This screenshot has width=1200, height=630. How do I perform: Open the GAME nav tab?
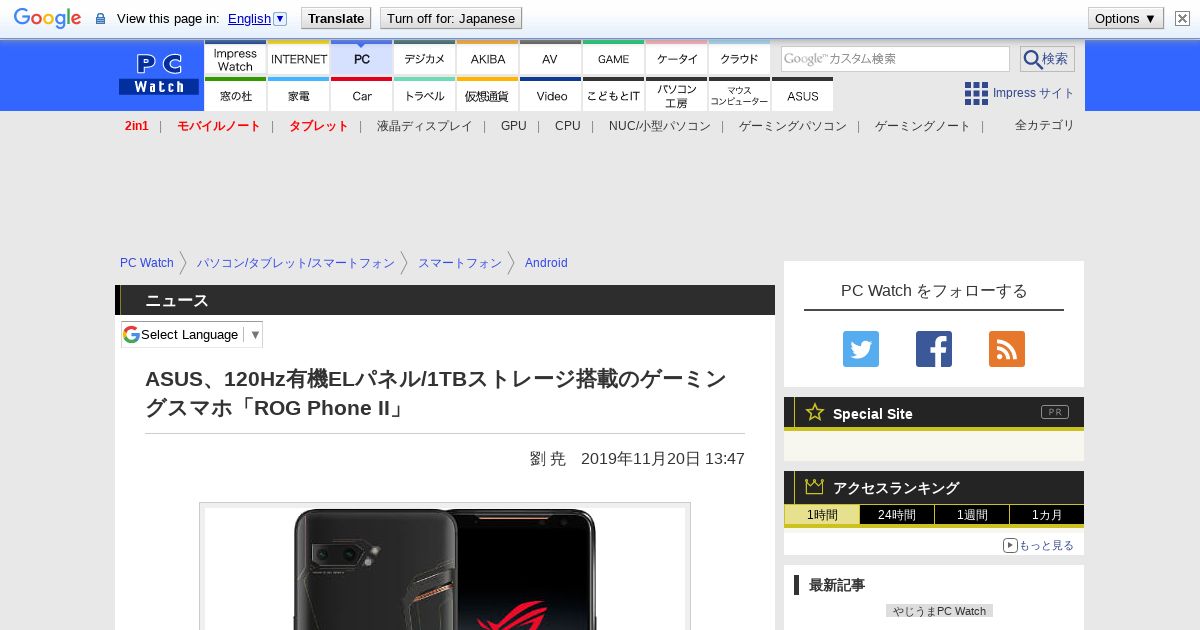pyautogui.click(x=614, y=58)
